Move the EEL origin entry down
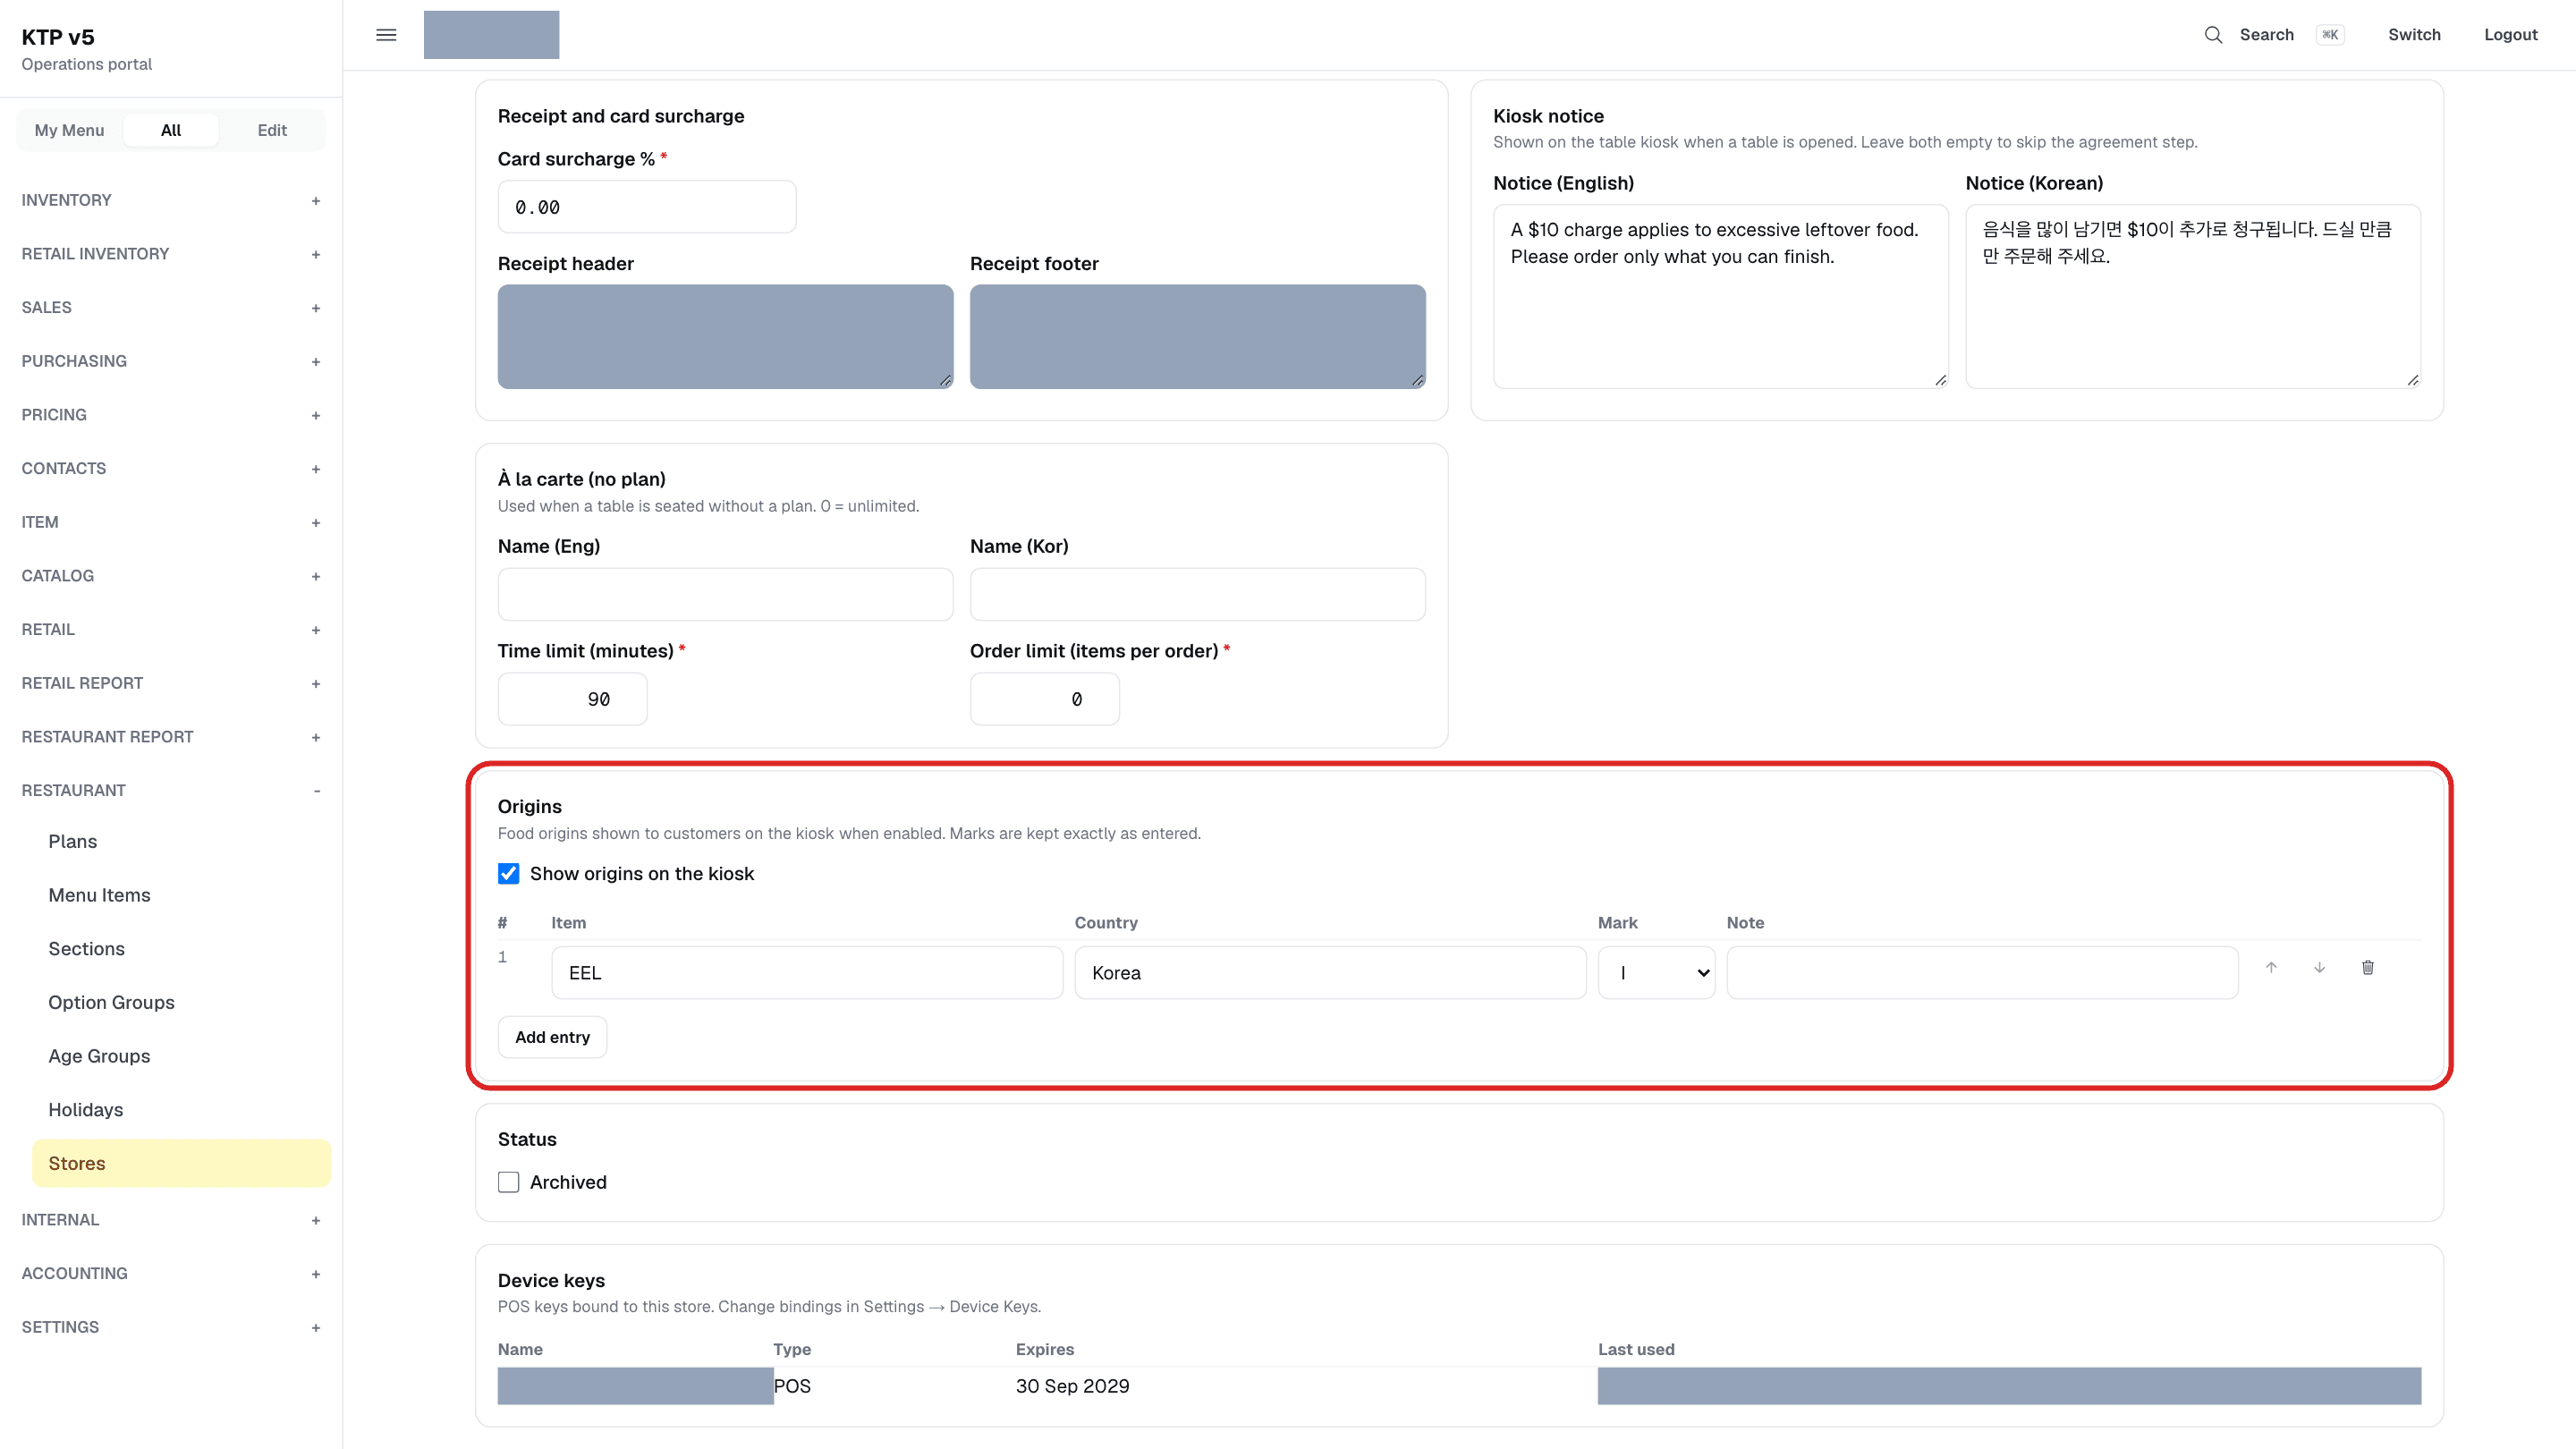 click(2319, 967)
